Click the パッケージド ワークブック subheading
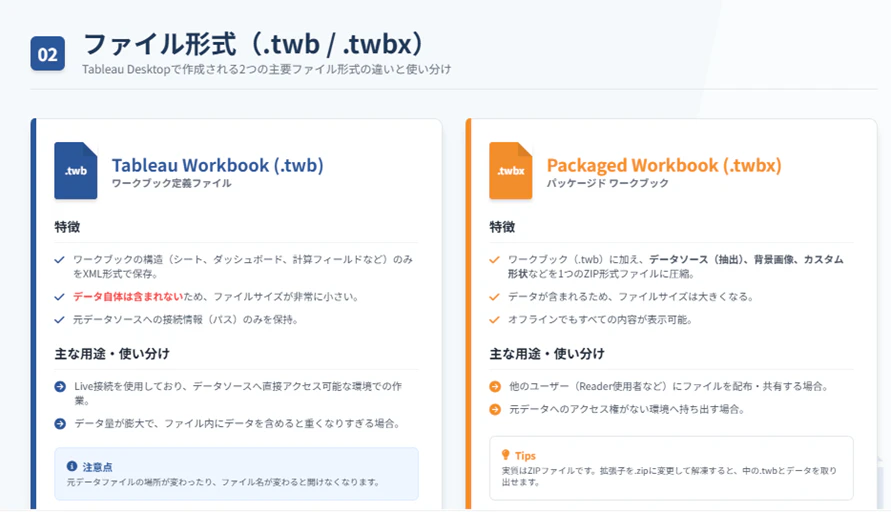This screenshot has width=891, height=512. click(607, 183)
